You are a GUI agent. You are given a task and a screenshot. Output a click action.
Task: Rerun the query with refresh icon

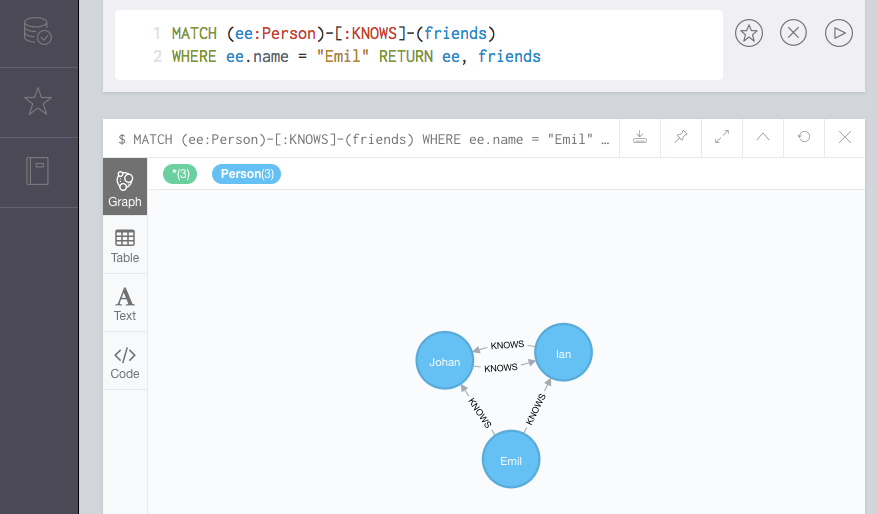tap(804, 138)
